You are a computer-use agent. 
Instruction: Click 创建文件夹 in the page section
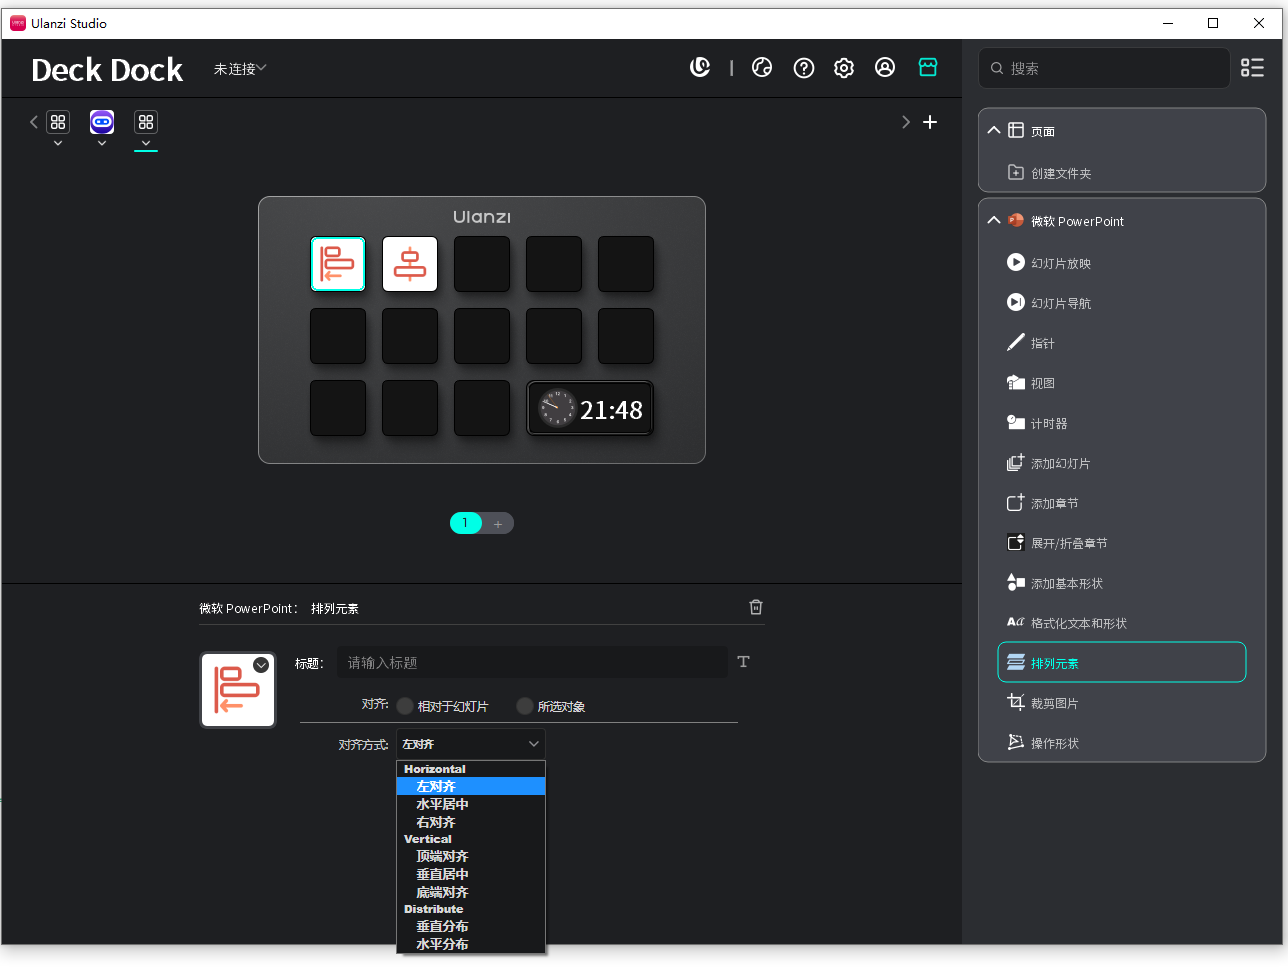click(x=1060, y=173)
